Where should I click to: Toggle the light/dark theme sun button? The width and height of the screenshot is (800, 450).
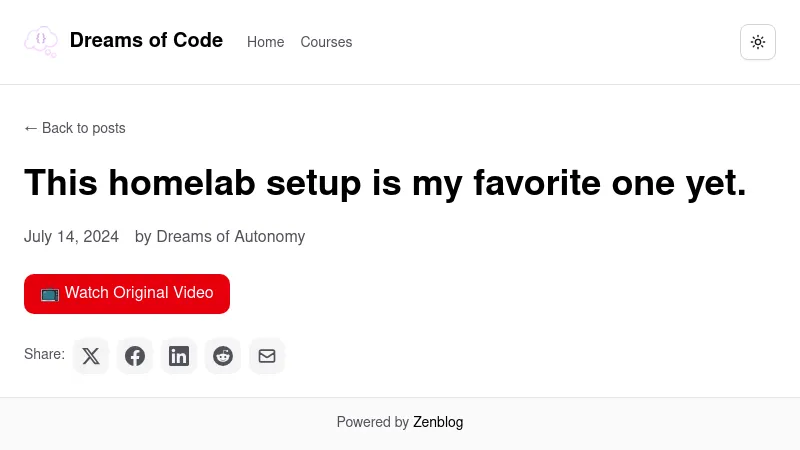tap(758, 42)
